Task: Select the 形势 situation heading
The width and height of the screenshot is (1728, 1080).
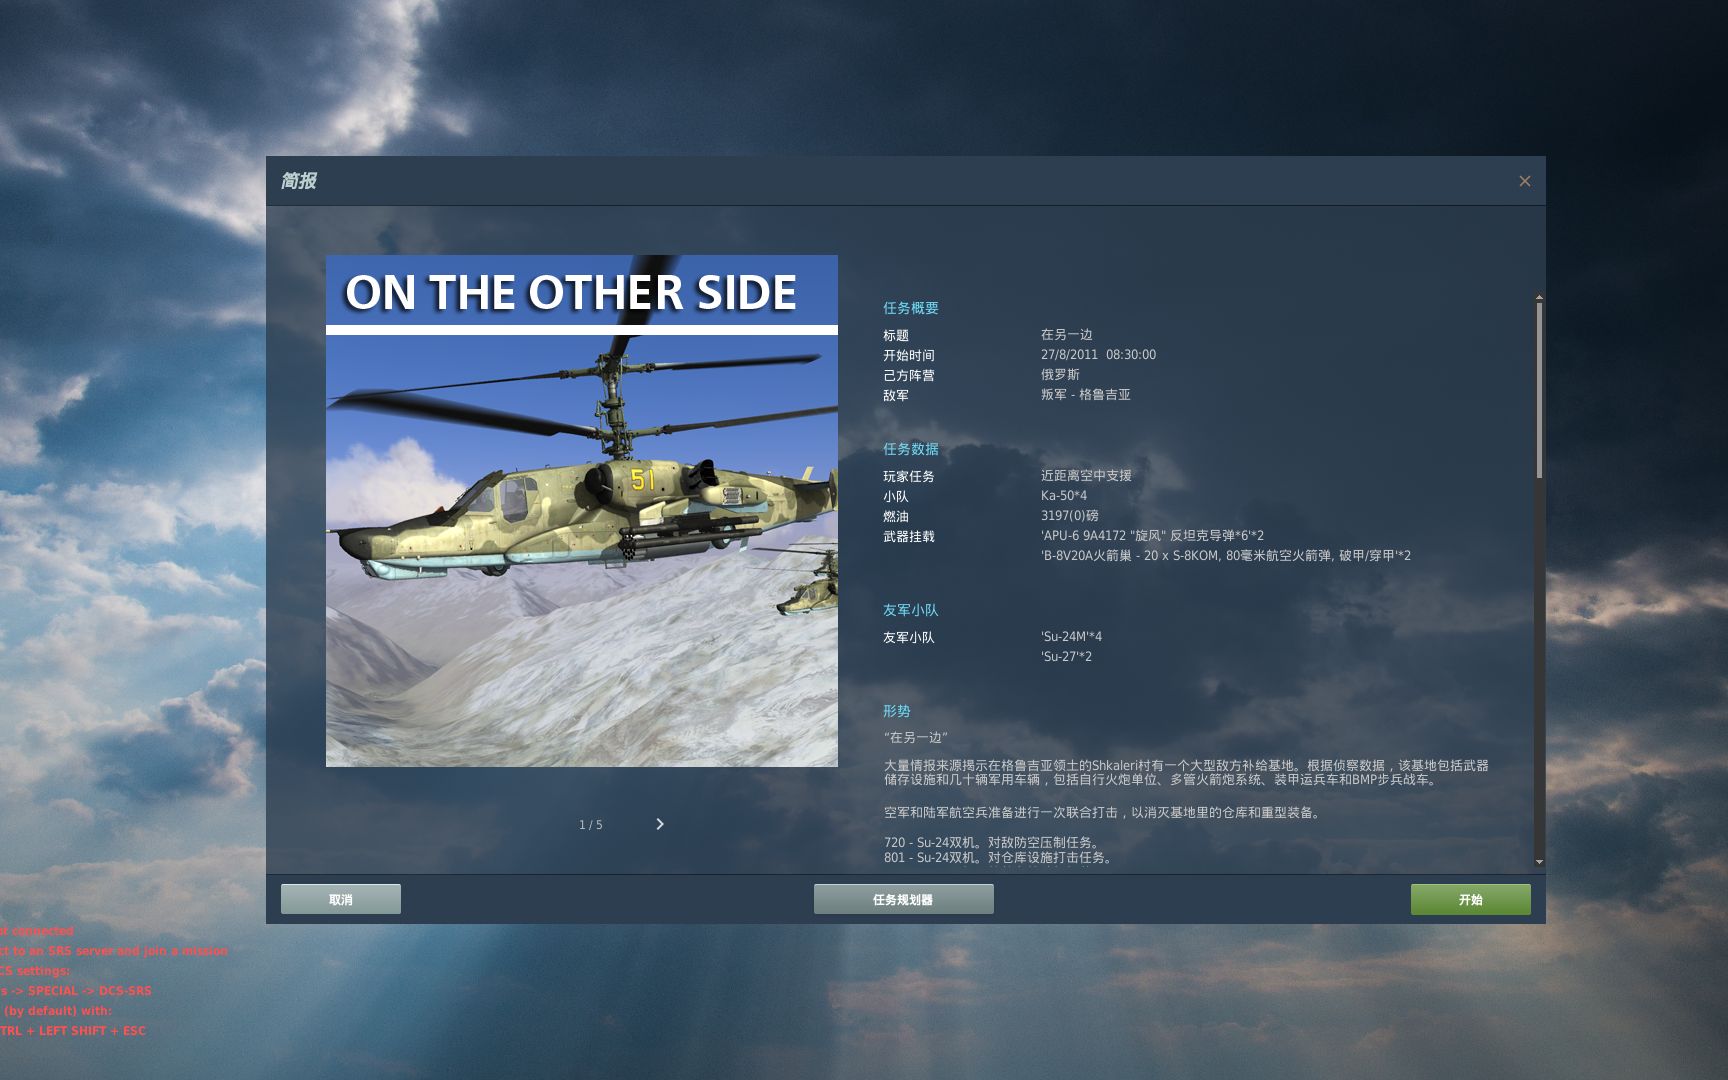Action: [x=895, y=711]
